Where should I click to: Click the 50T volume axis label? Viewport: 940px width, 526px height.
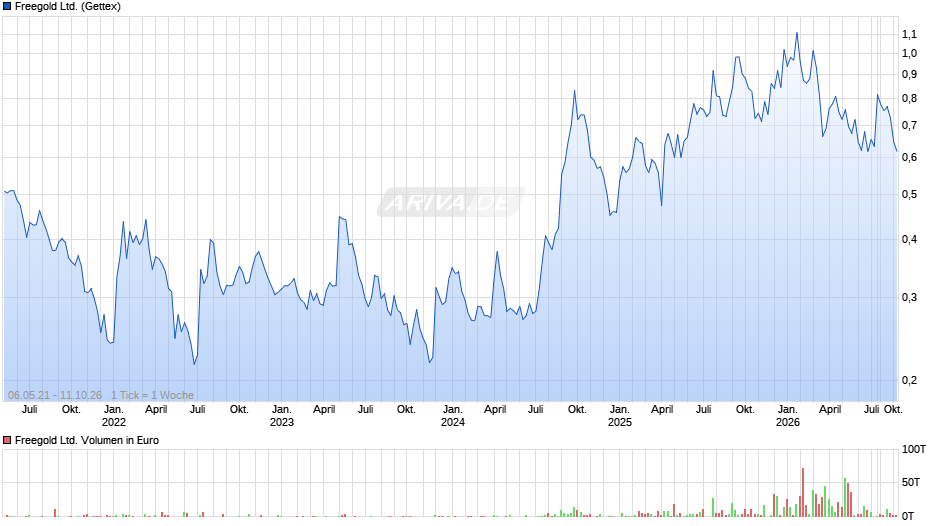pos(911,482)
